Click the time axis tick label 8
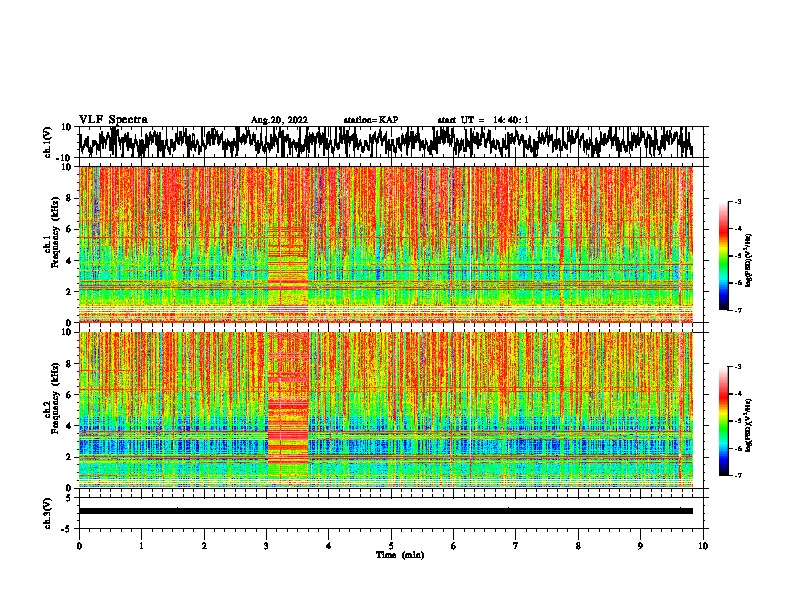The width and height of the screenshot is (792, 612). click(578, 546)
